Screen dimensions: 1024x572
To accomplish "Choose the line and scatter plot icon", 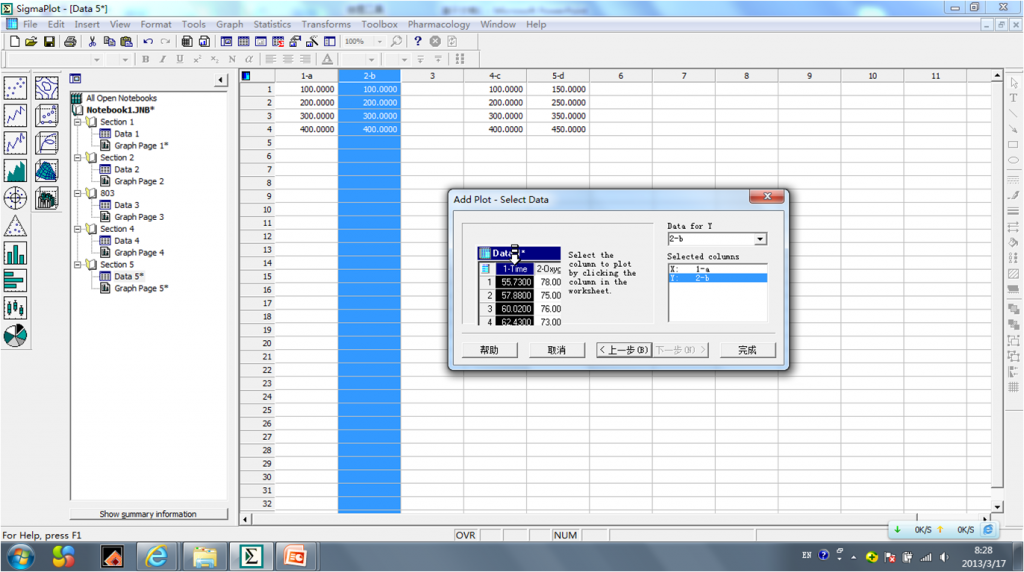I will (15, 143).
